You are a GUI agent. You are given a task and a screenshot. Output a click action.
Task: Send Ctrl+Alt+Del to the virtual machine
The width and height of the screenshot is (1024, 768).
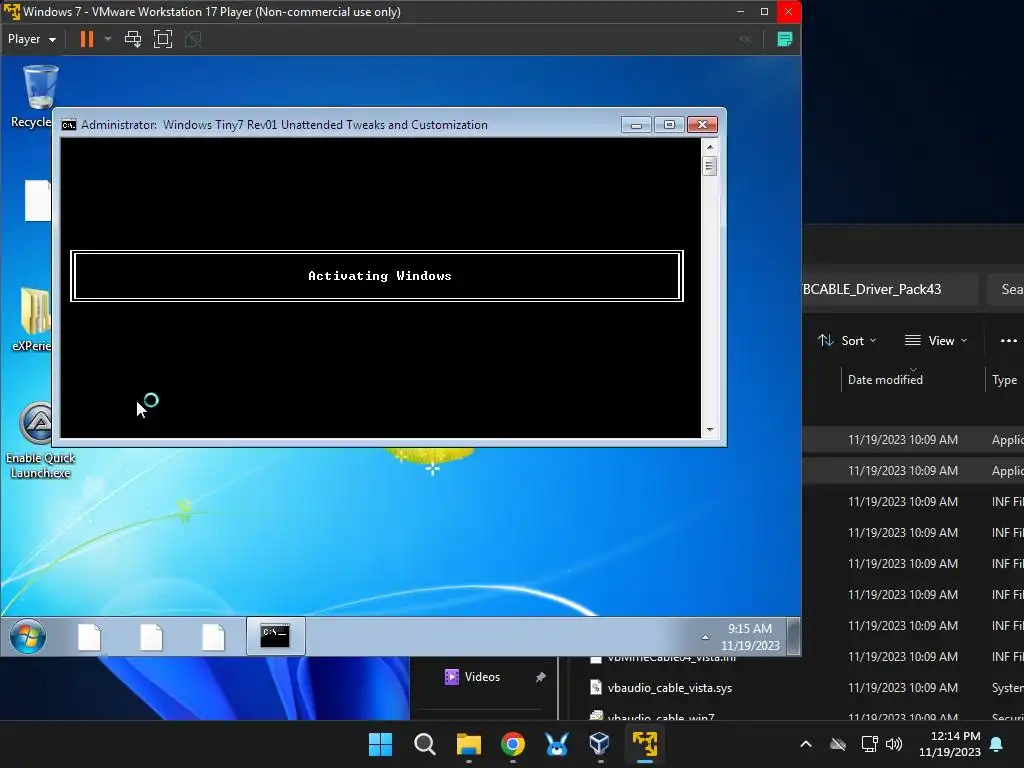(x=133, y=39)
